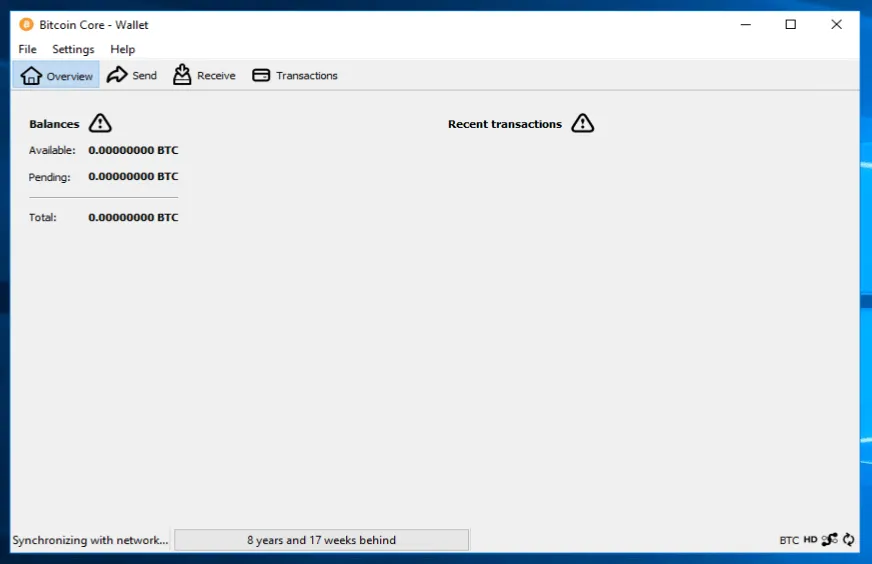Select the Available balance value
Screen dimensions: 872x564
tap(133, 150)
